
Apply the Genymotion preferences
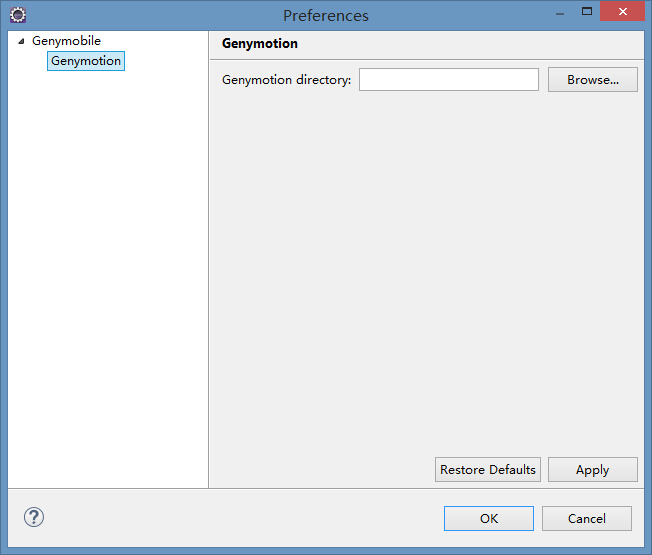[593, 469]
